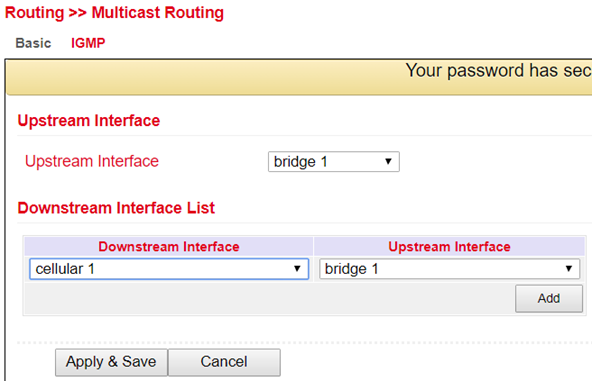This screenshot has width=592, height=381.
Task: Open the bridge 1 dropdown in the table row
Action: tap(450, 269)
